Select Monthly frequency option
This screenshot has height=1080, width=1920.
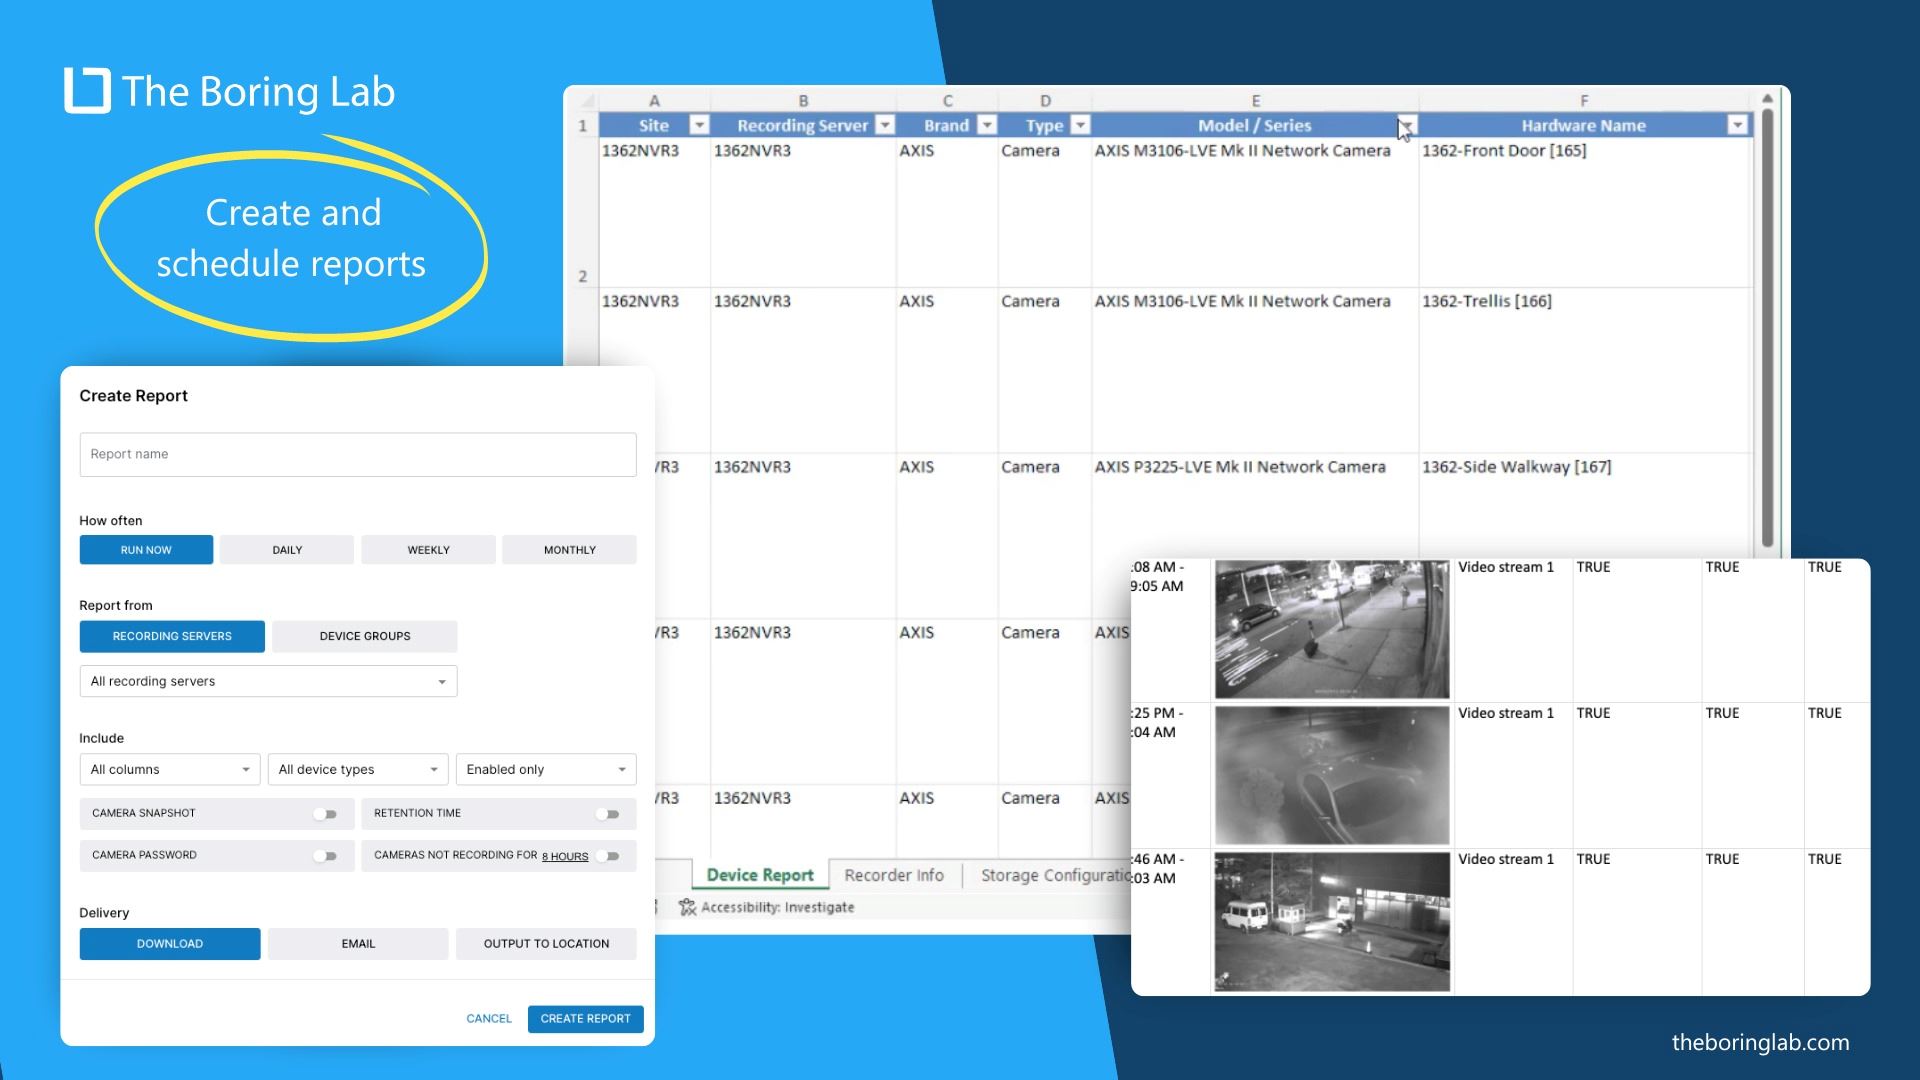[569, 550]
